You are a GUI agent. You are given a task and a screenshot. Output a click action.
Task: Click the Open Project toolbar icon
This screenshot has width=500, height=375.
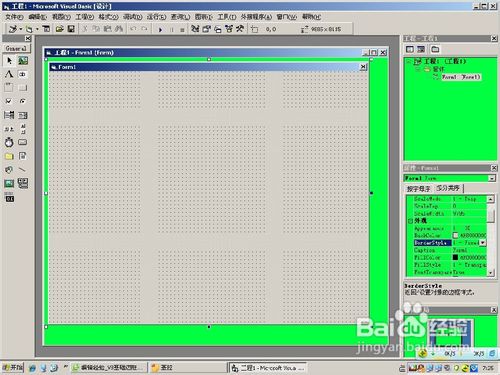click(x=60, y=29)
